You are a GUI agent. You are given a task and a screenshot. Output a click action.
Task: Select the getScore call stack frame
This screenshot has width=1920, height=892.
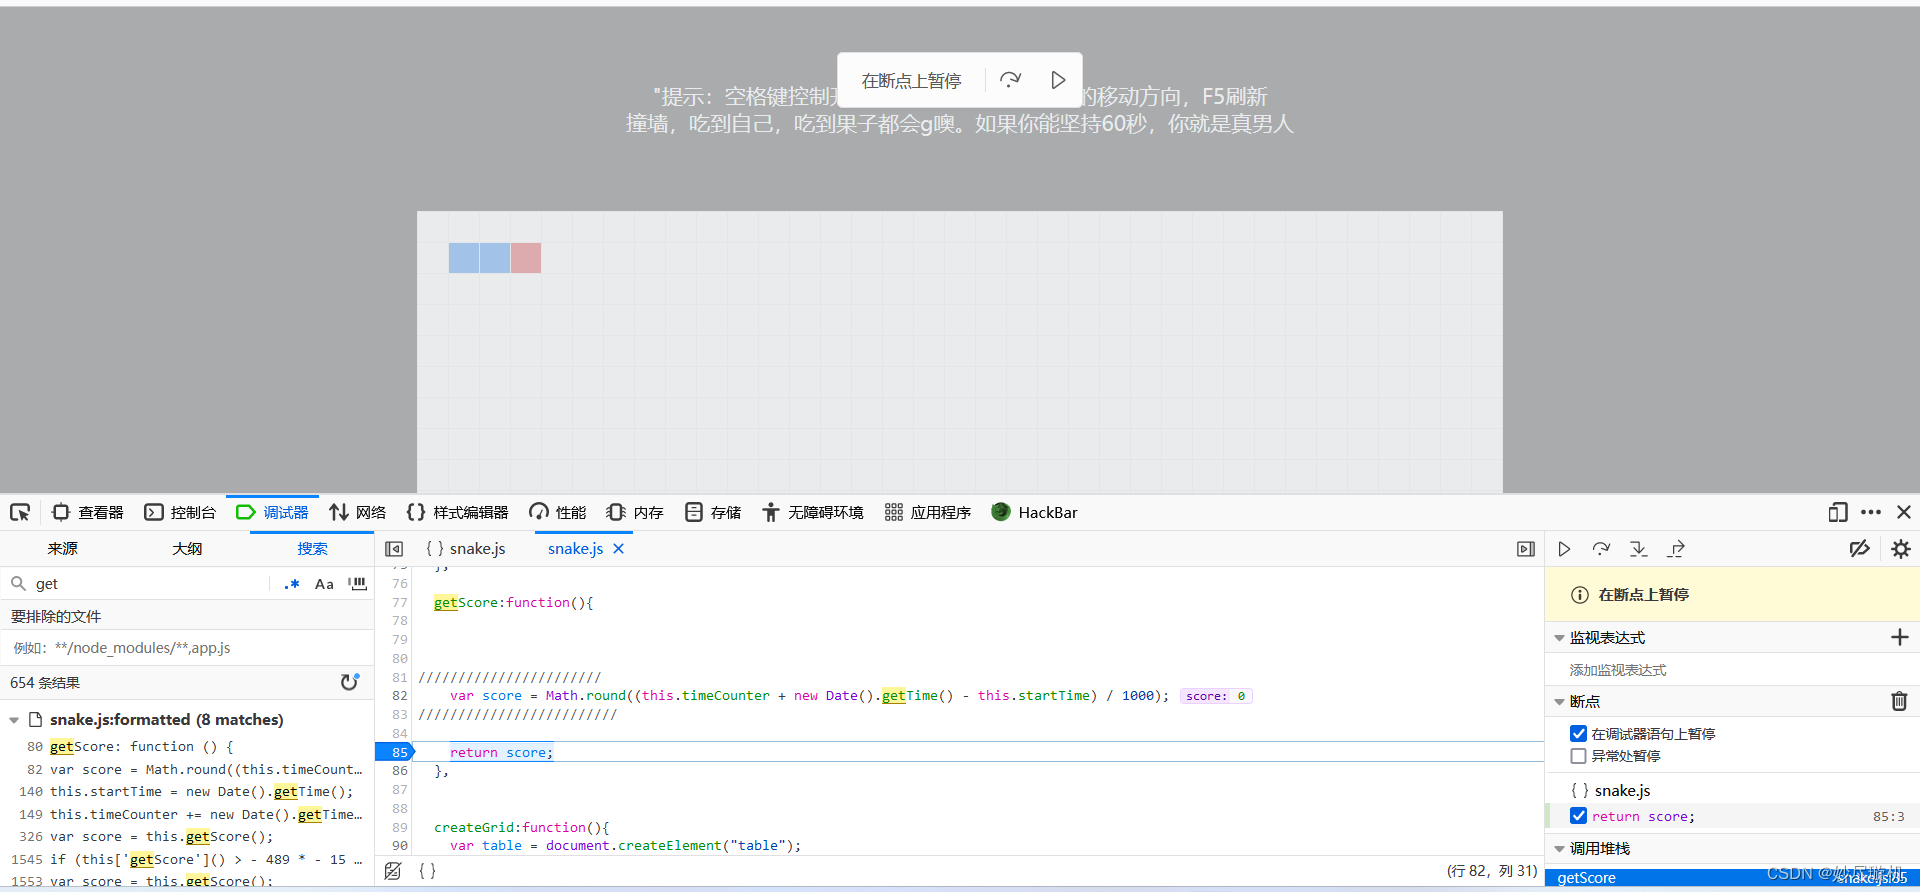[1732, 878]
